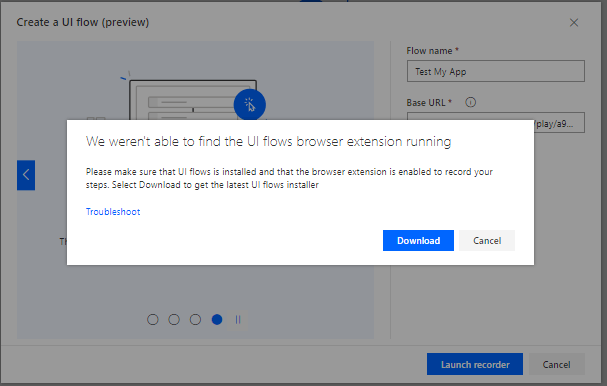Cancel the Create a UI flow panel
The height and width of the screenshot is (386, 607).
[556, 364]
